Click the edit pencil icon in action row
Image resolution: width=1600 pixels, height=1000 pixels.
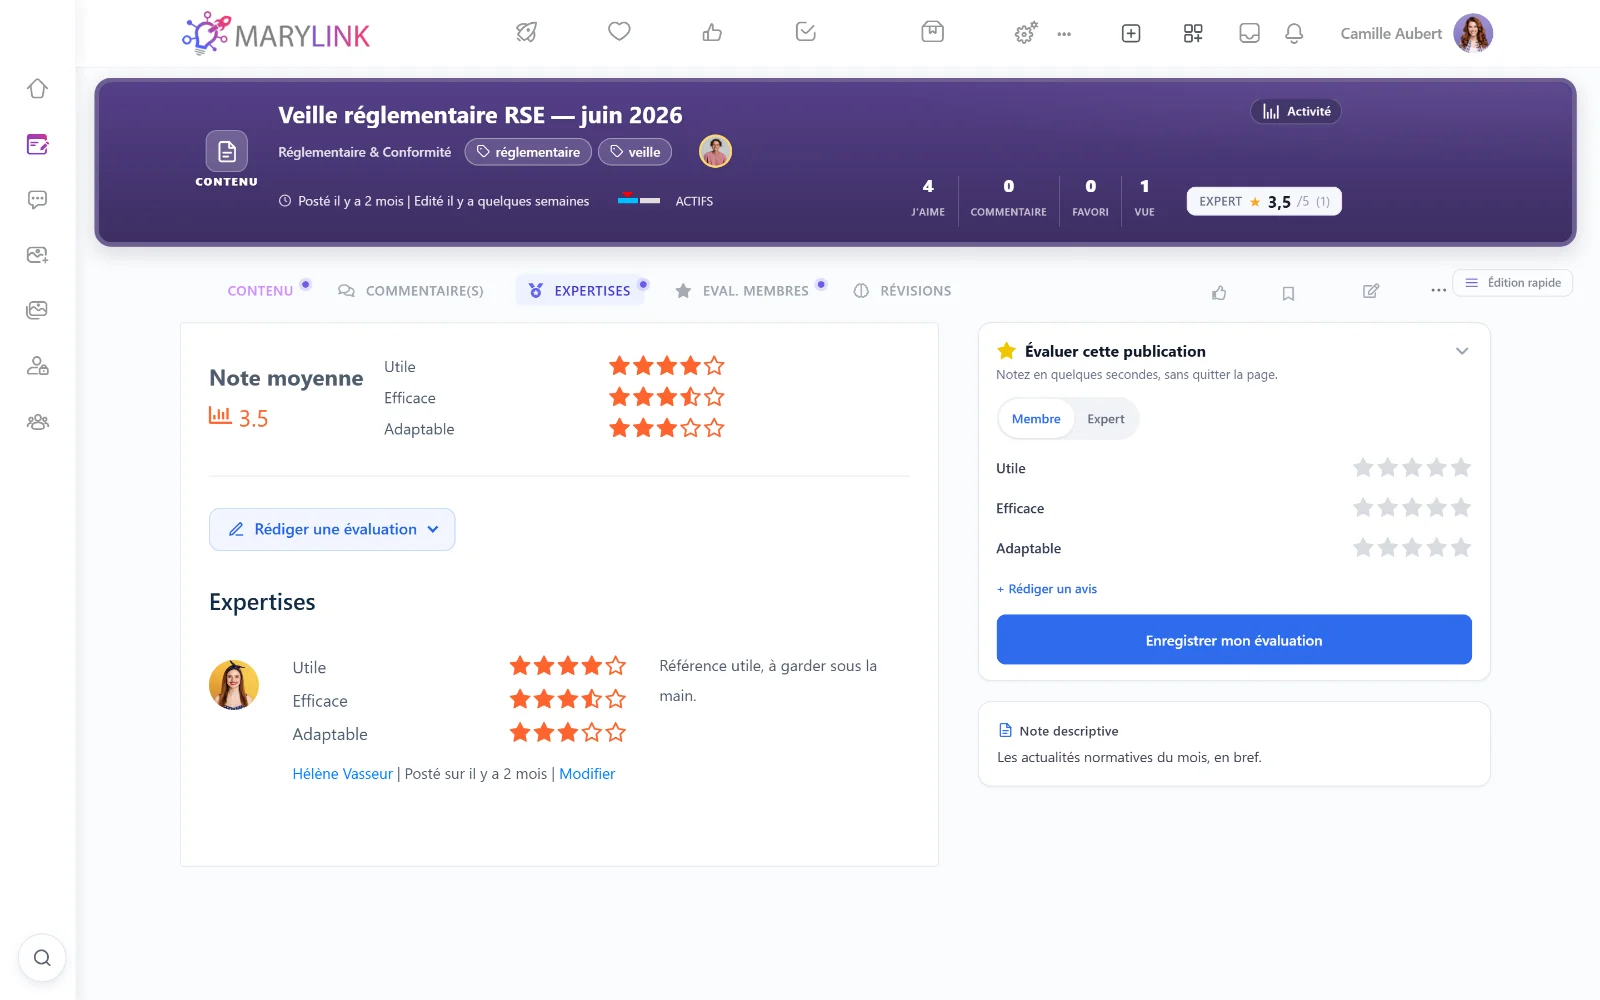point(1371,291)
